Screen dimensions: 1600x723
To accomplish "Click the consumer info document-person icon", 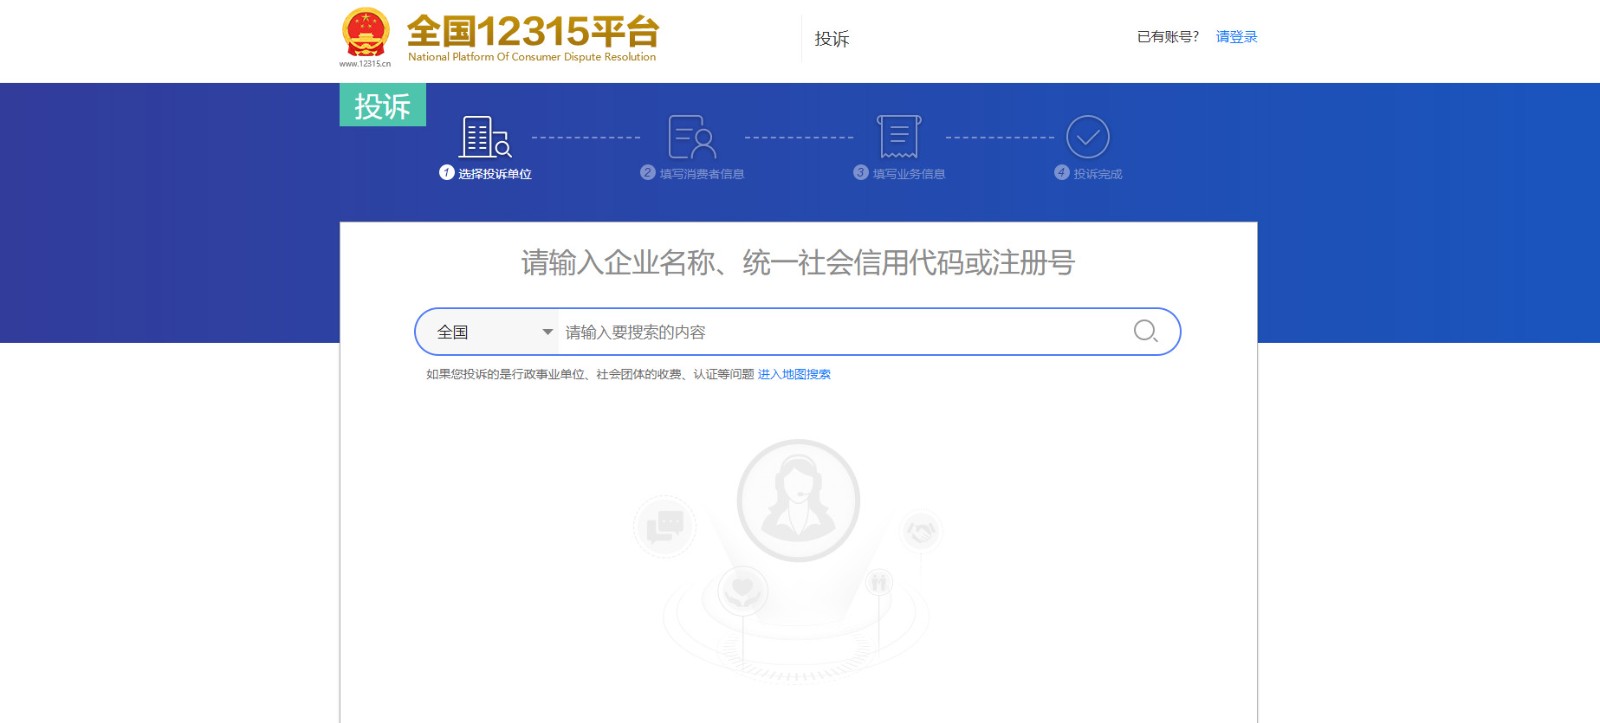I will coord(692,137).
